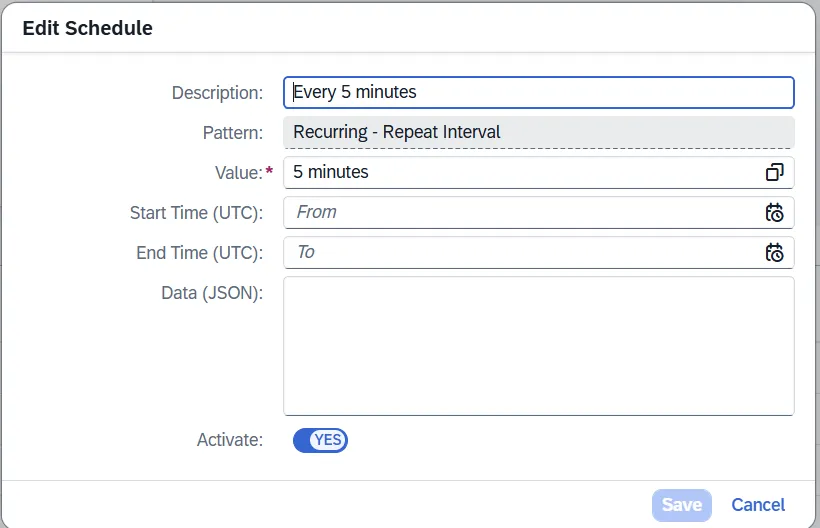Click the End Time (UTC) label
820x528 pixels.
[199, 253]
